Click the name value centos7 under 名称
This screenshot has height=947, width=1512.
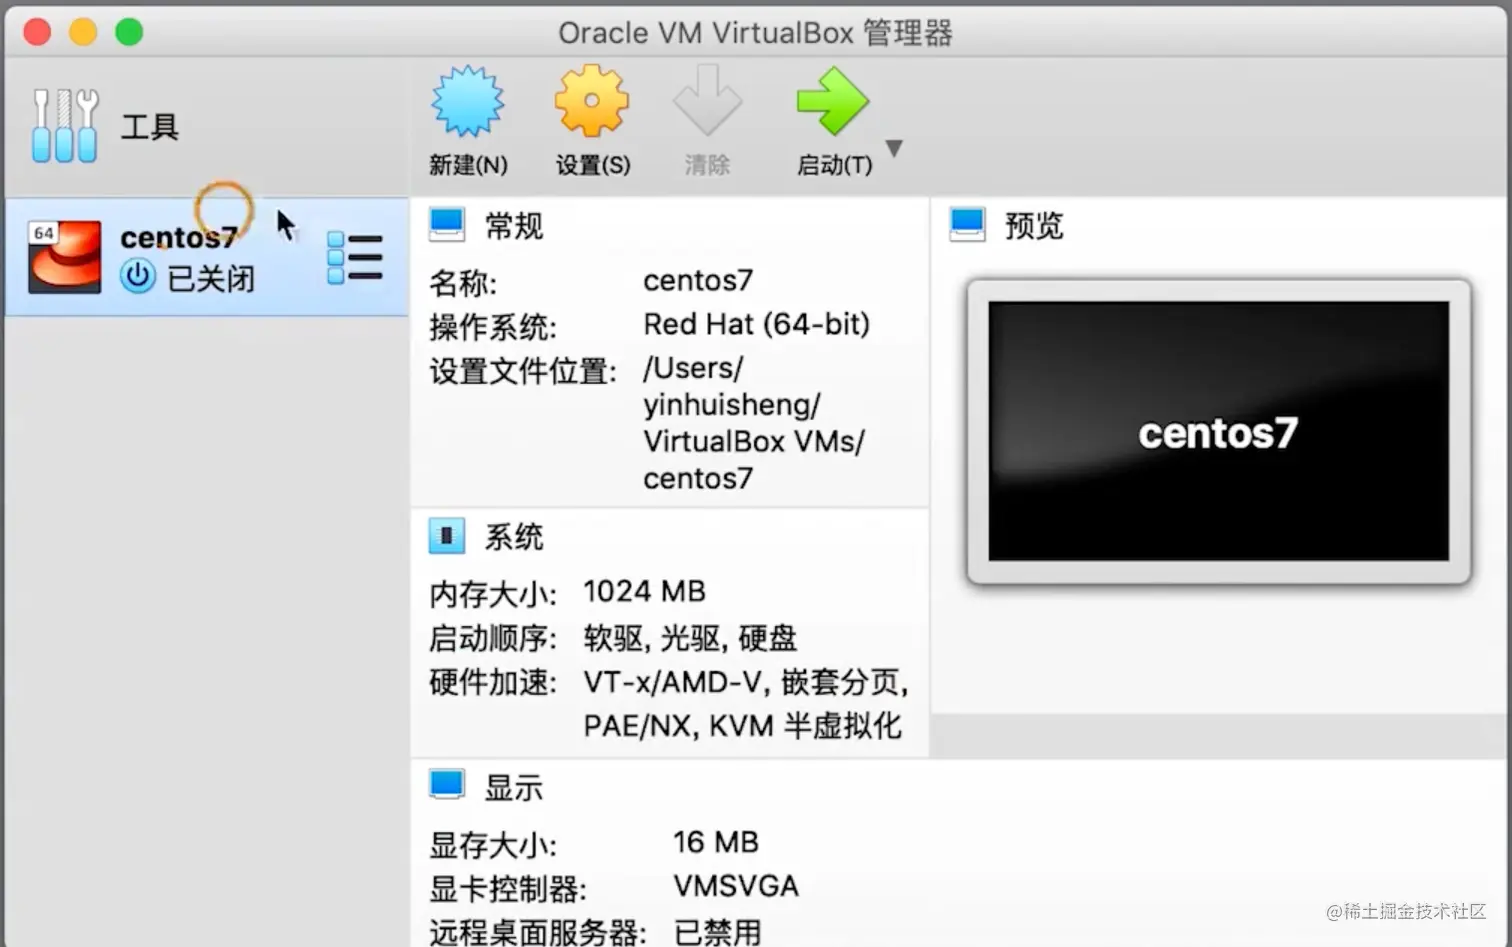coord(698,281)
